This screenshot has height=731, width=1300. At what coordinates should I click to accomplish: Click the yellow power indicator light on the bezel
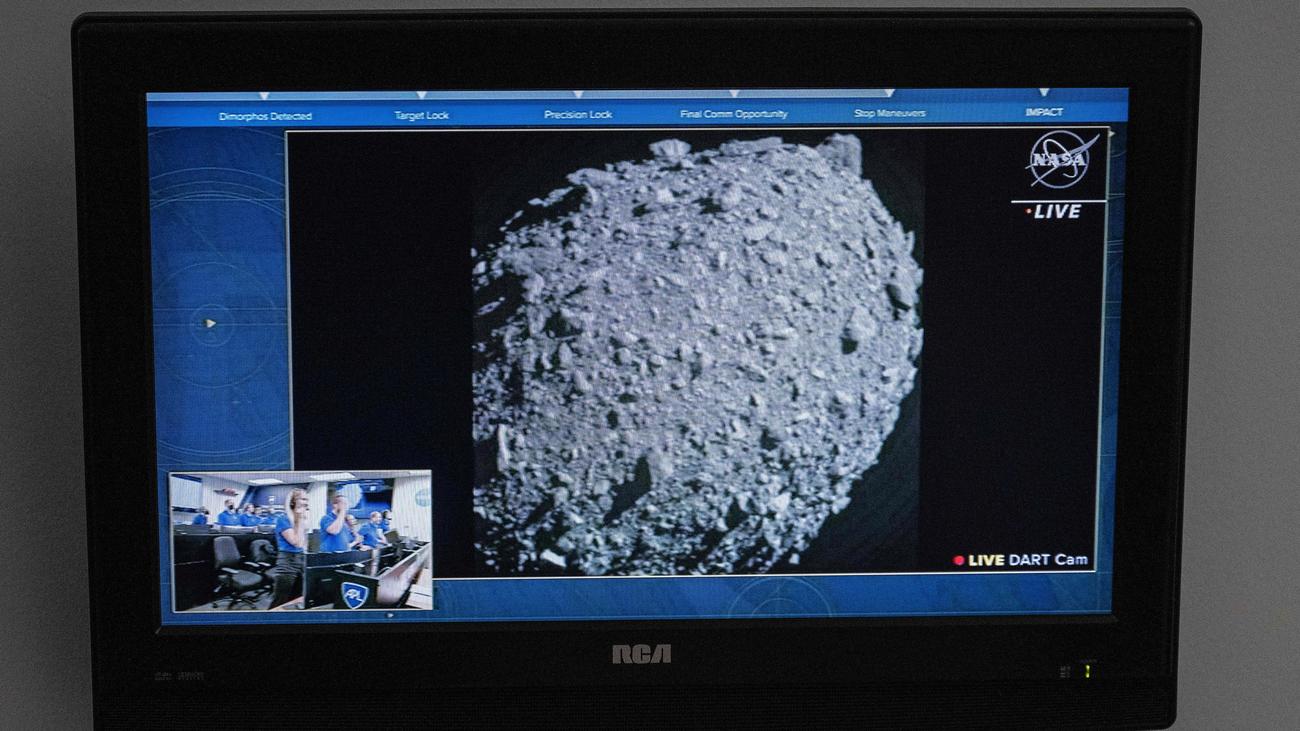point(1086,671)
